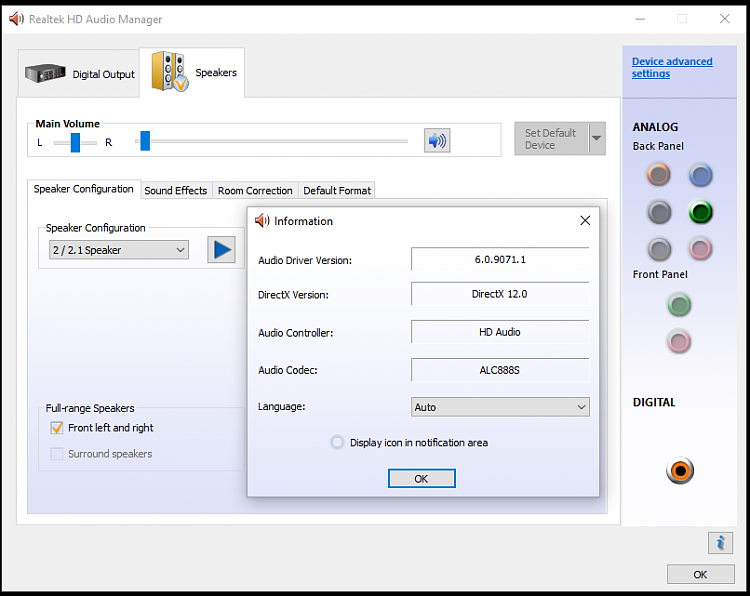Viewport: 750px width, 596px height.
Task: Click the DirectX 12.0 version field
Action: pyautogui.click(x=500, y=294)
